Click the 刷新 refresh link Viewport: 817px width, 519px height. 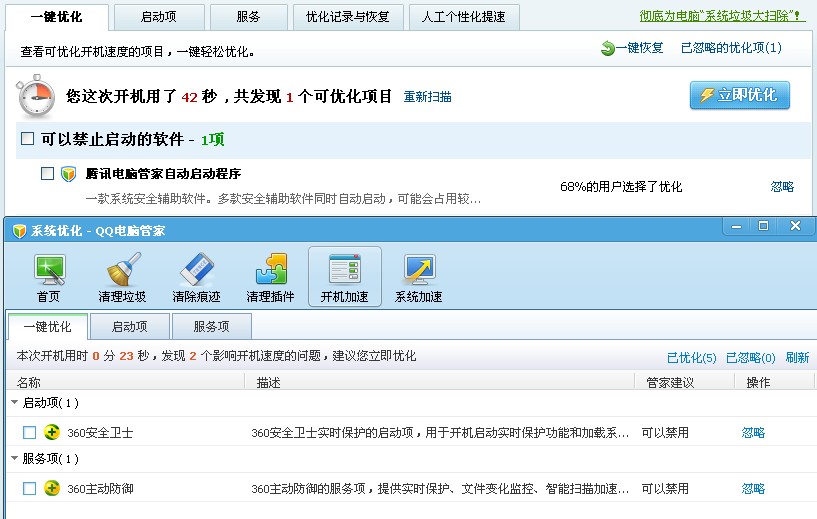[797, 358]
